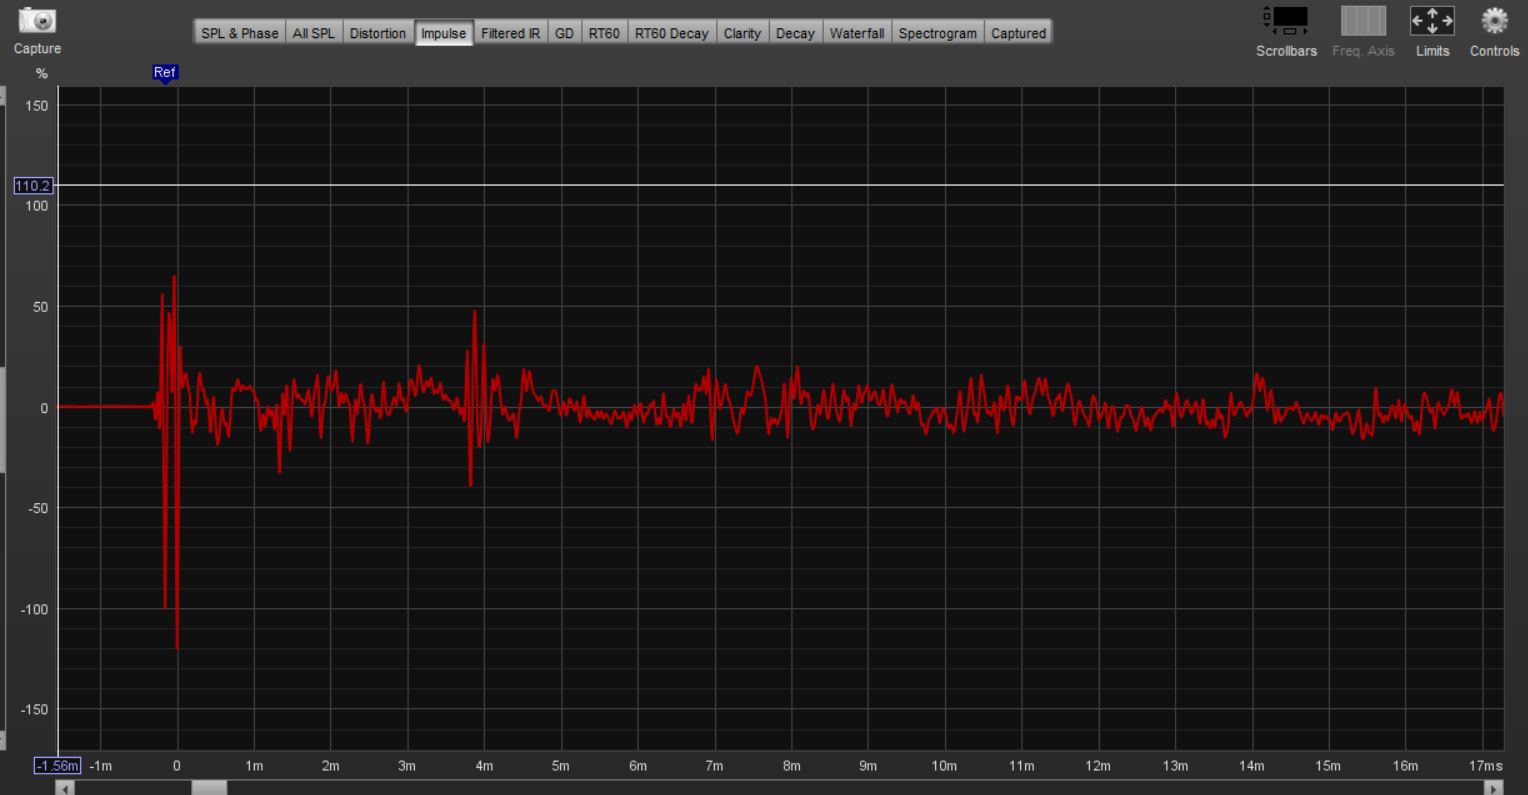View the Waterfall tab
Image resolution: width=1528 pixels, height=795 pixels.
pos(857,33)
